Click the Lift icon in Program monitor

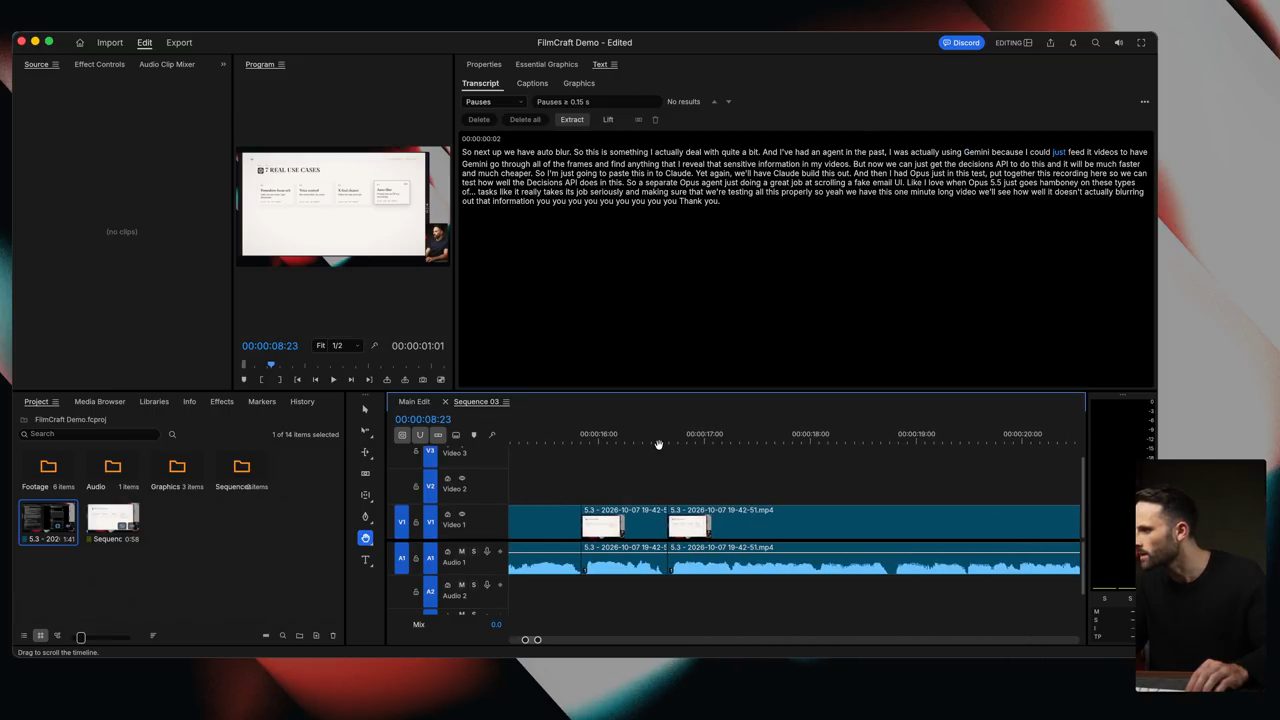coord(387,380)
